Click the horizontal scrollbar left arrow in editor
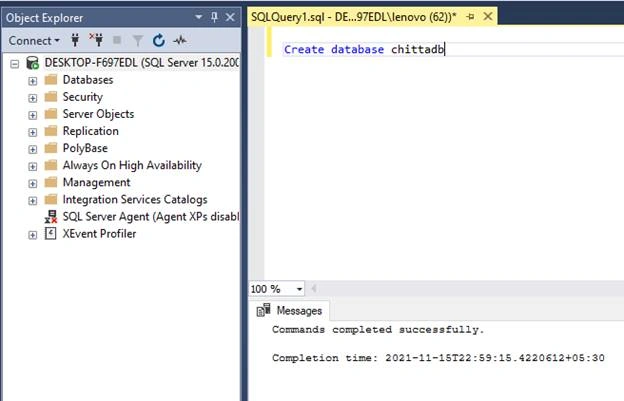Image resolution: width=624 pixels, height=401 pixels. (314, 288)
